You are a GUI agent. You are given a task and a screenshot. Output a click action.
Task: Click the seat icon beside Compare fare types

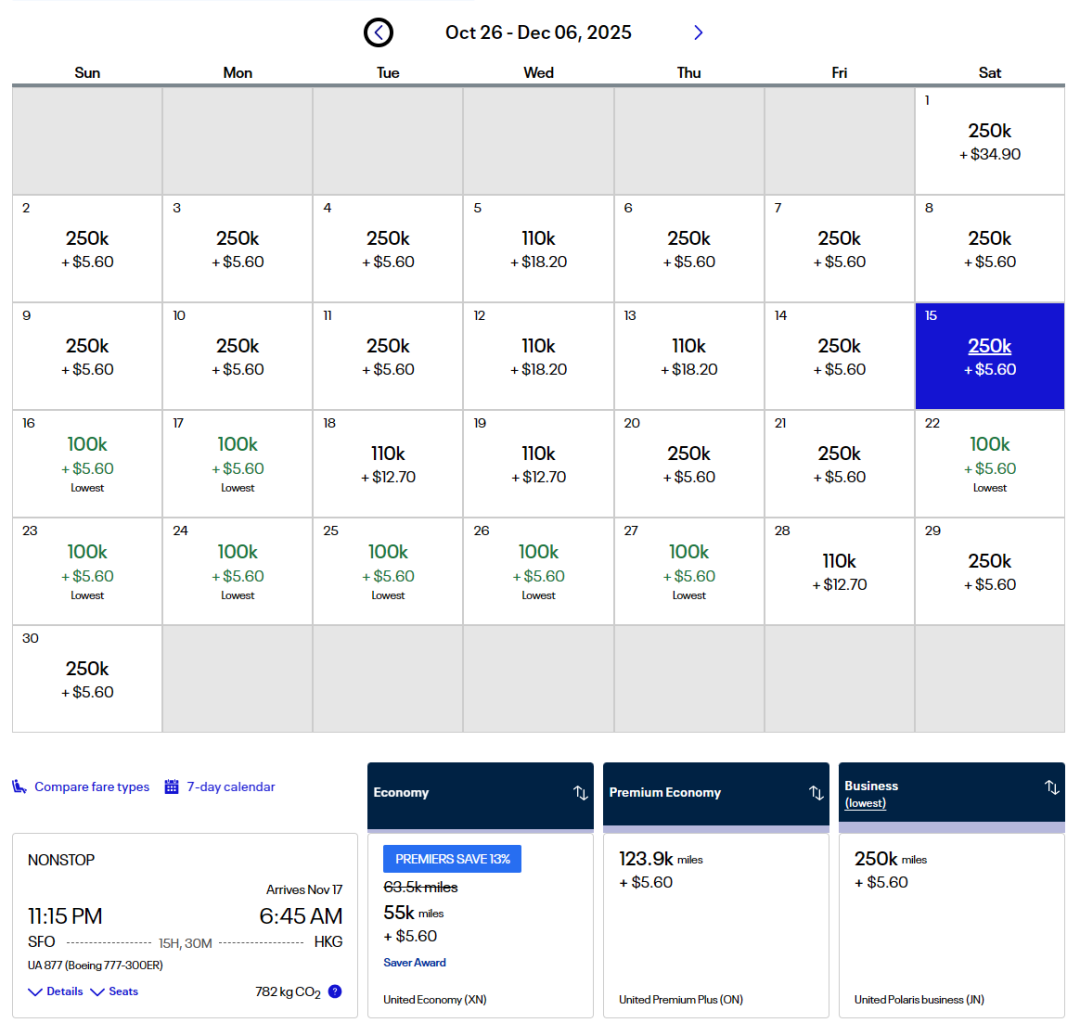(19, 787)
